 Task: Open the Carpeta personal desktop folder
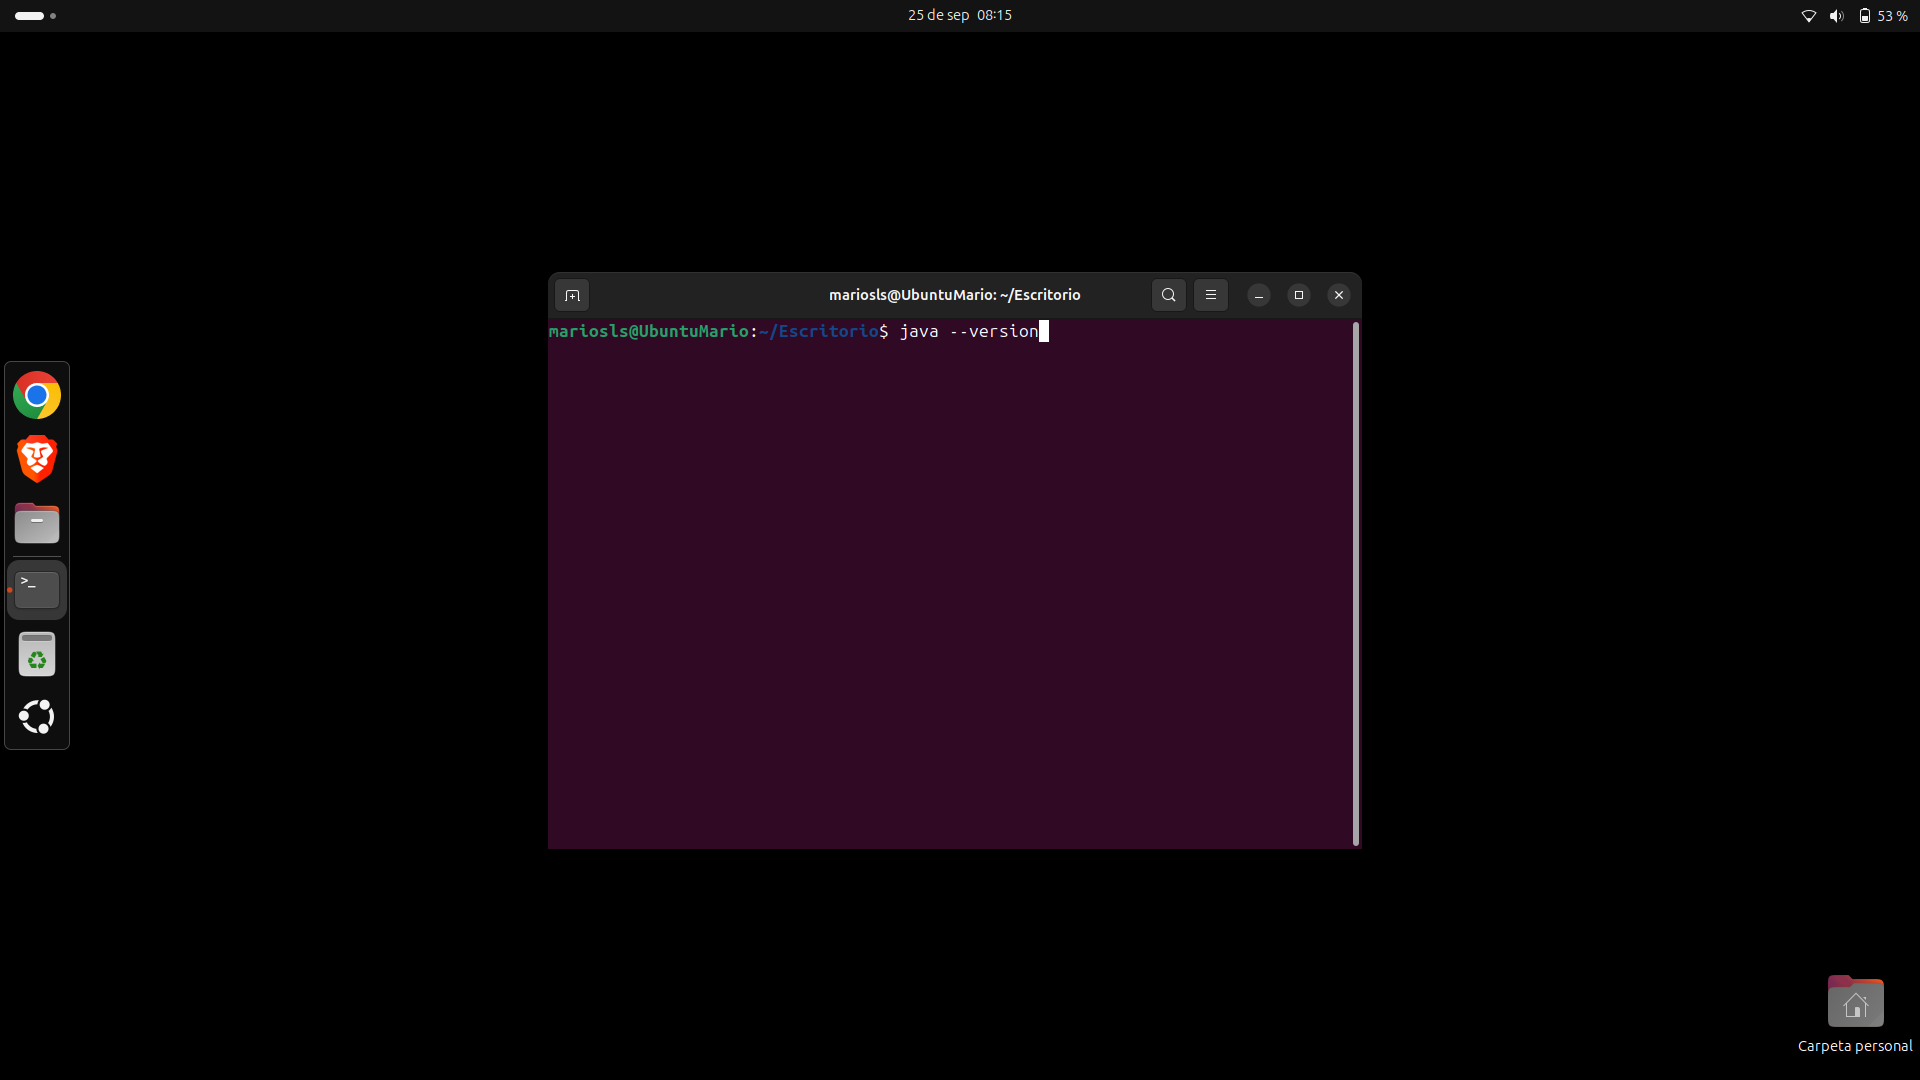point(1855,1014)
